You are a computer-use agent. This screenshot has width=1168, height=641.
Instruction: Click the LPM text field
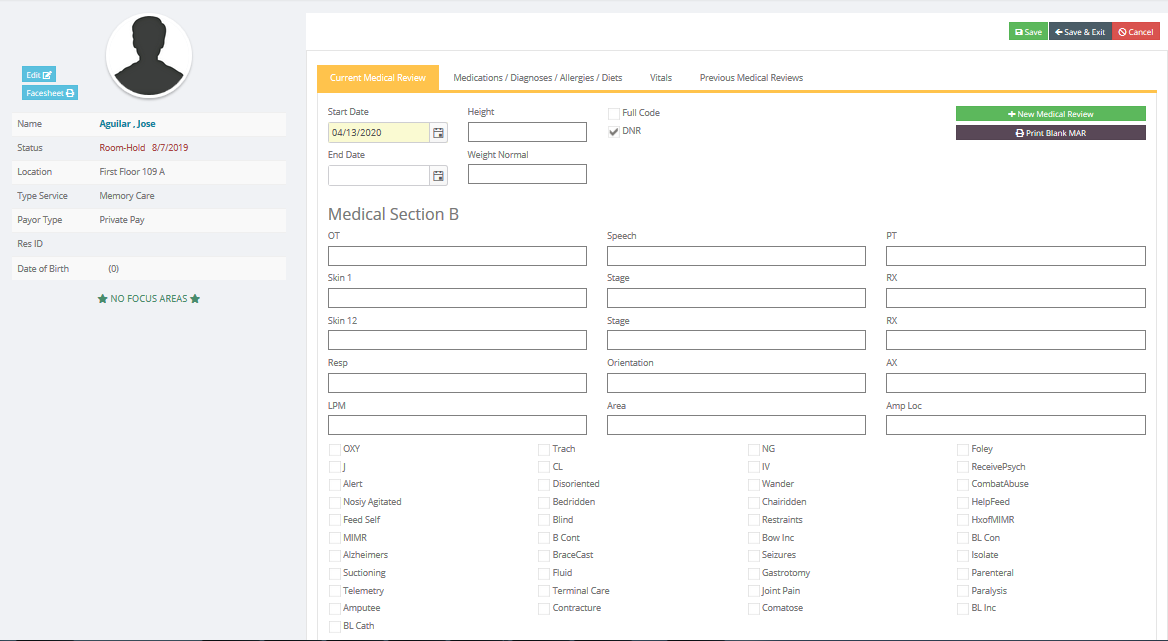coord(457,425)
